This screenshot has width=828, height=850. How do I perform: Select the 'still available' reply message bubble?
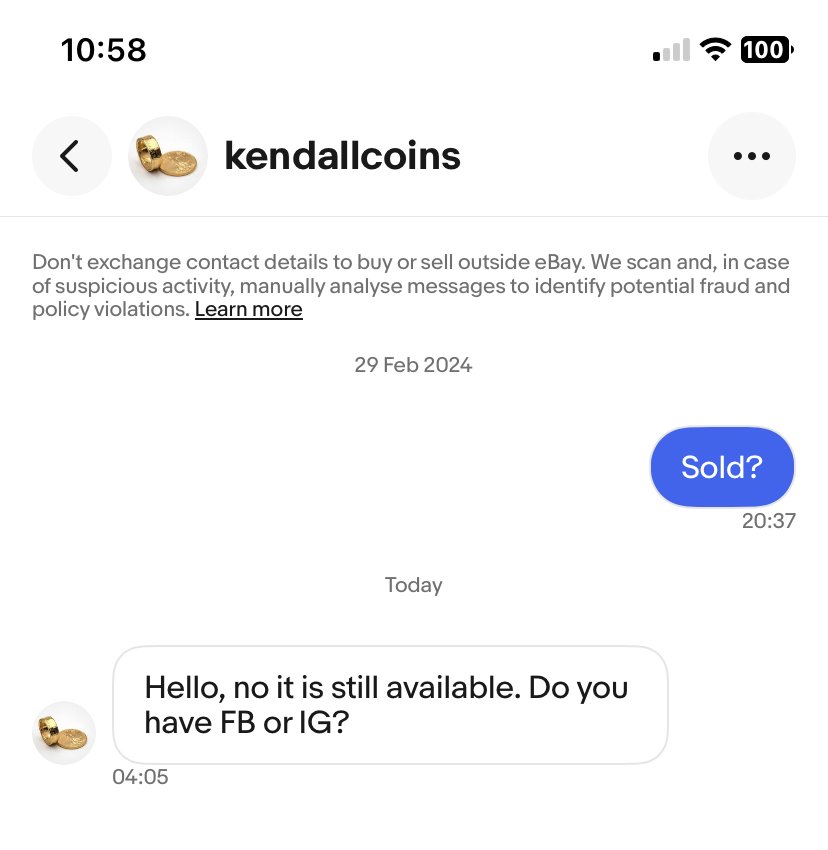coord(390,705)
